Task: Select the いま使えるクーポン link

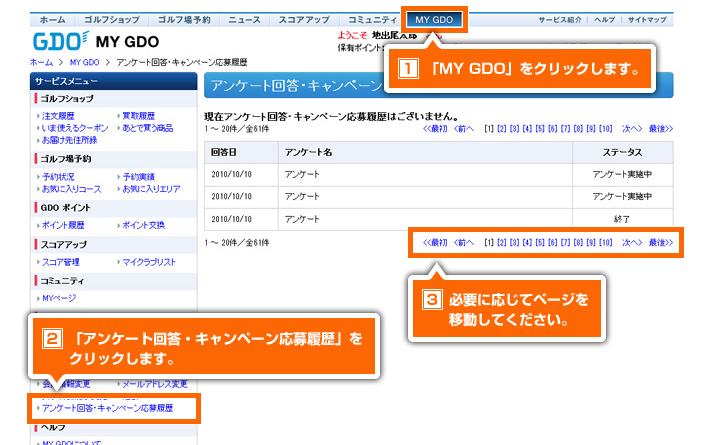Action: click(x=75, y=128)
